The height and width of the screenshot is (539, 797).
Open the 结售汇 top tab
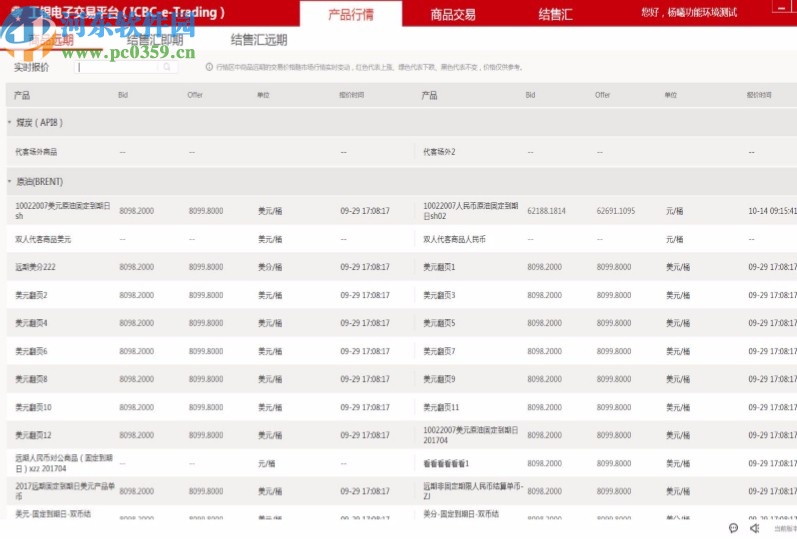555,14
